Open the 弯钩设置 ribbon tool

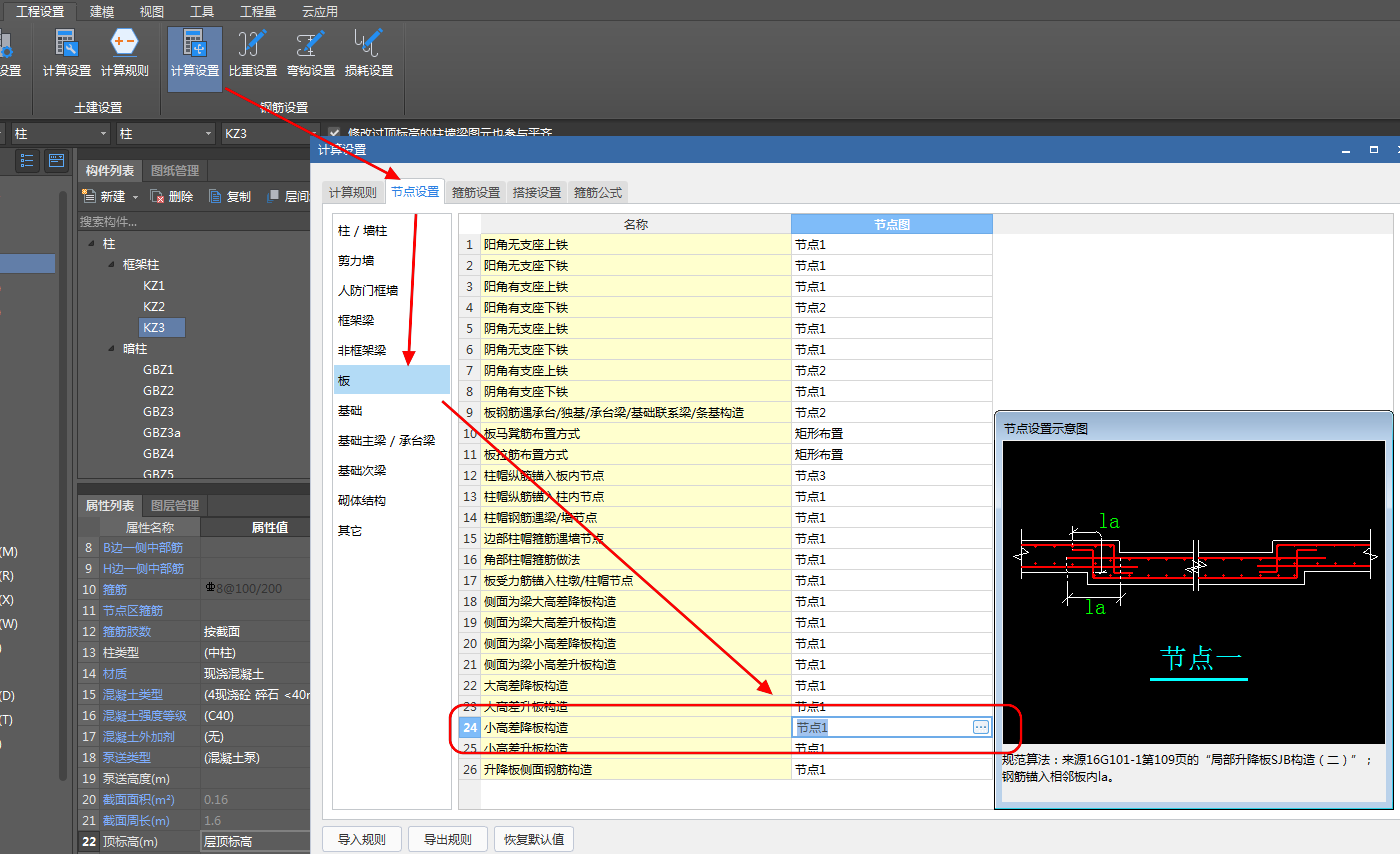coord(311,54)
